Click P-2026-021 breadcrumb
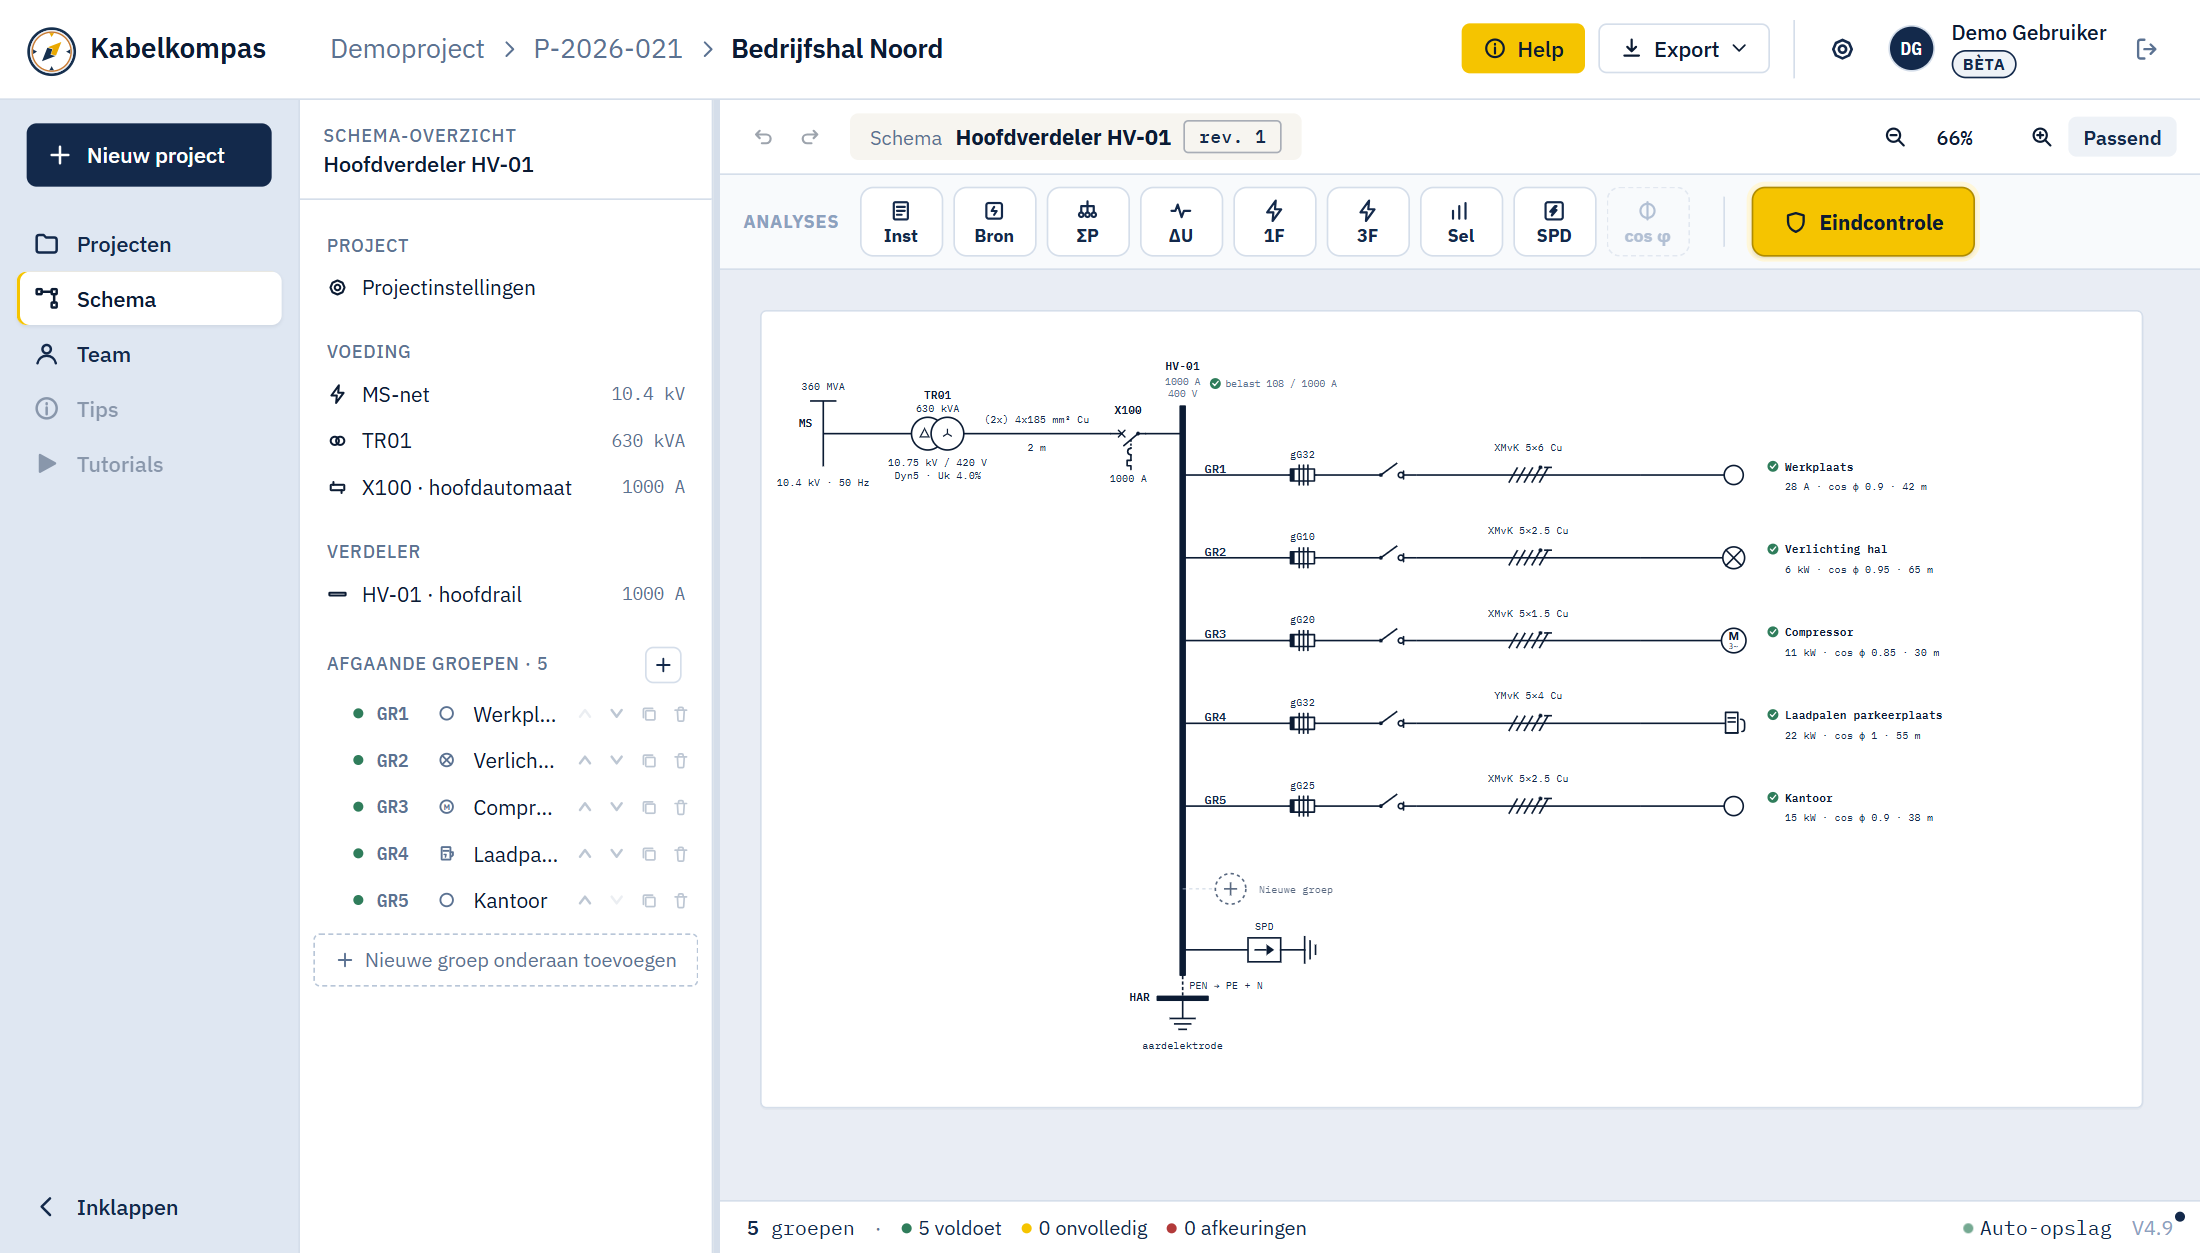 608,49
